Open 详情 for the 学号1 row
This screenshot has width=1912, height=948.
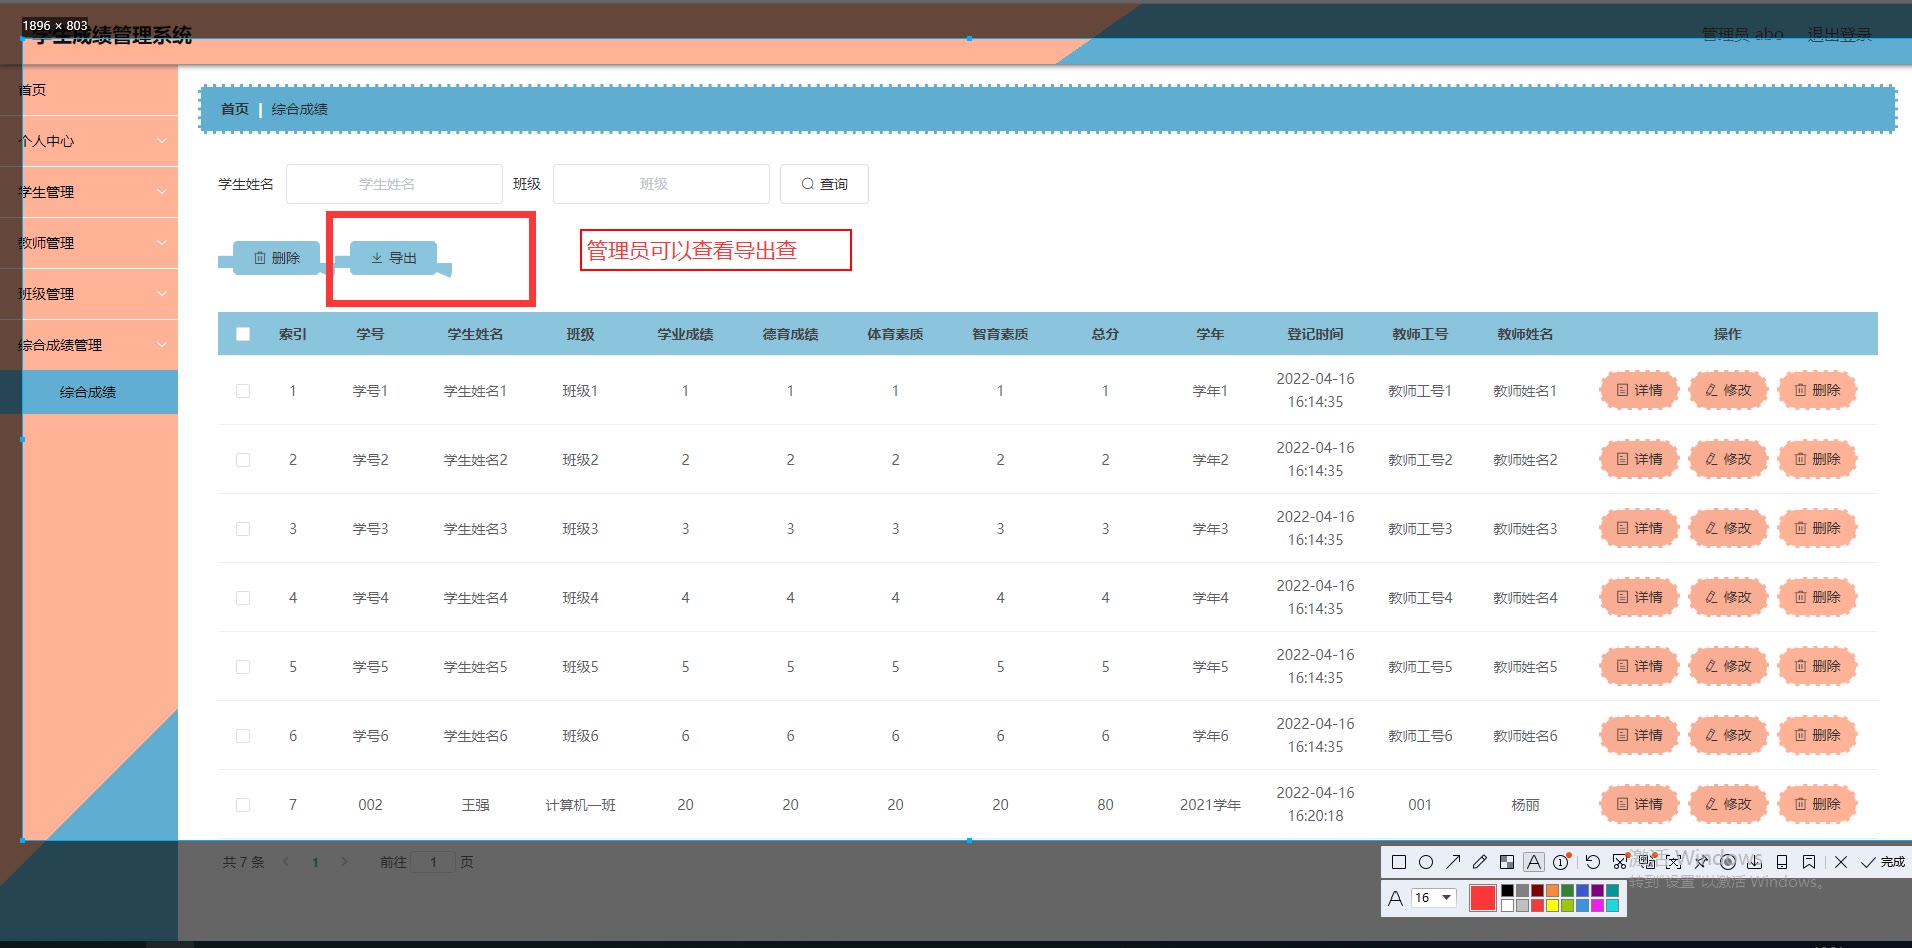tap(1639, 391)
